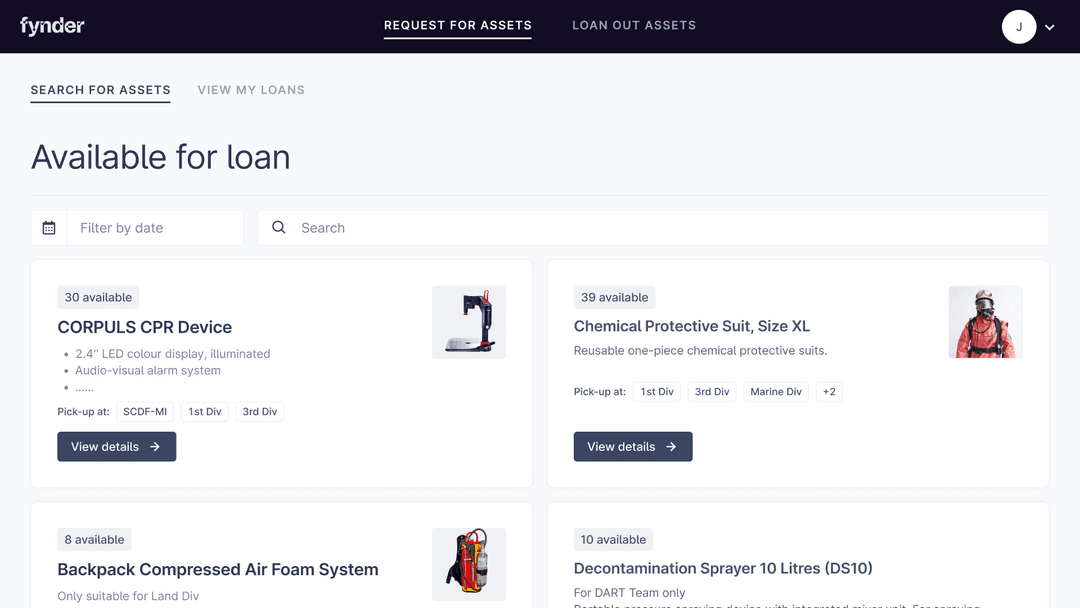Select 3rd Div tag on Protective Suit
The height and width of the screenshot is (608, 1080).
(x=712, y=392)
